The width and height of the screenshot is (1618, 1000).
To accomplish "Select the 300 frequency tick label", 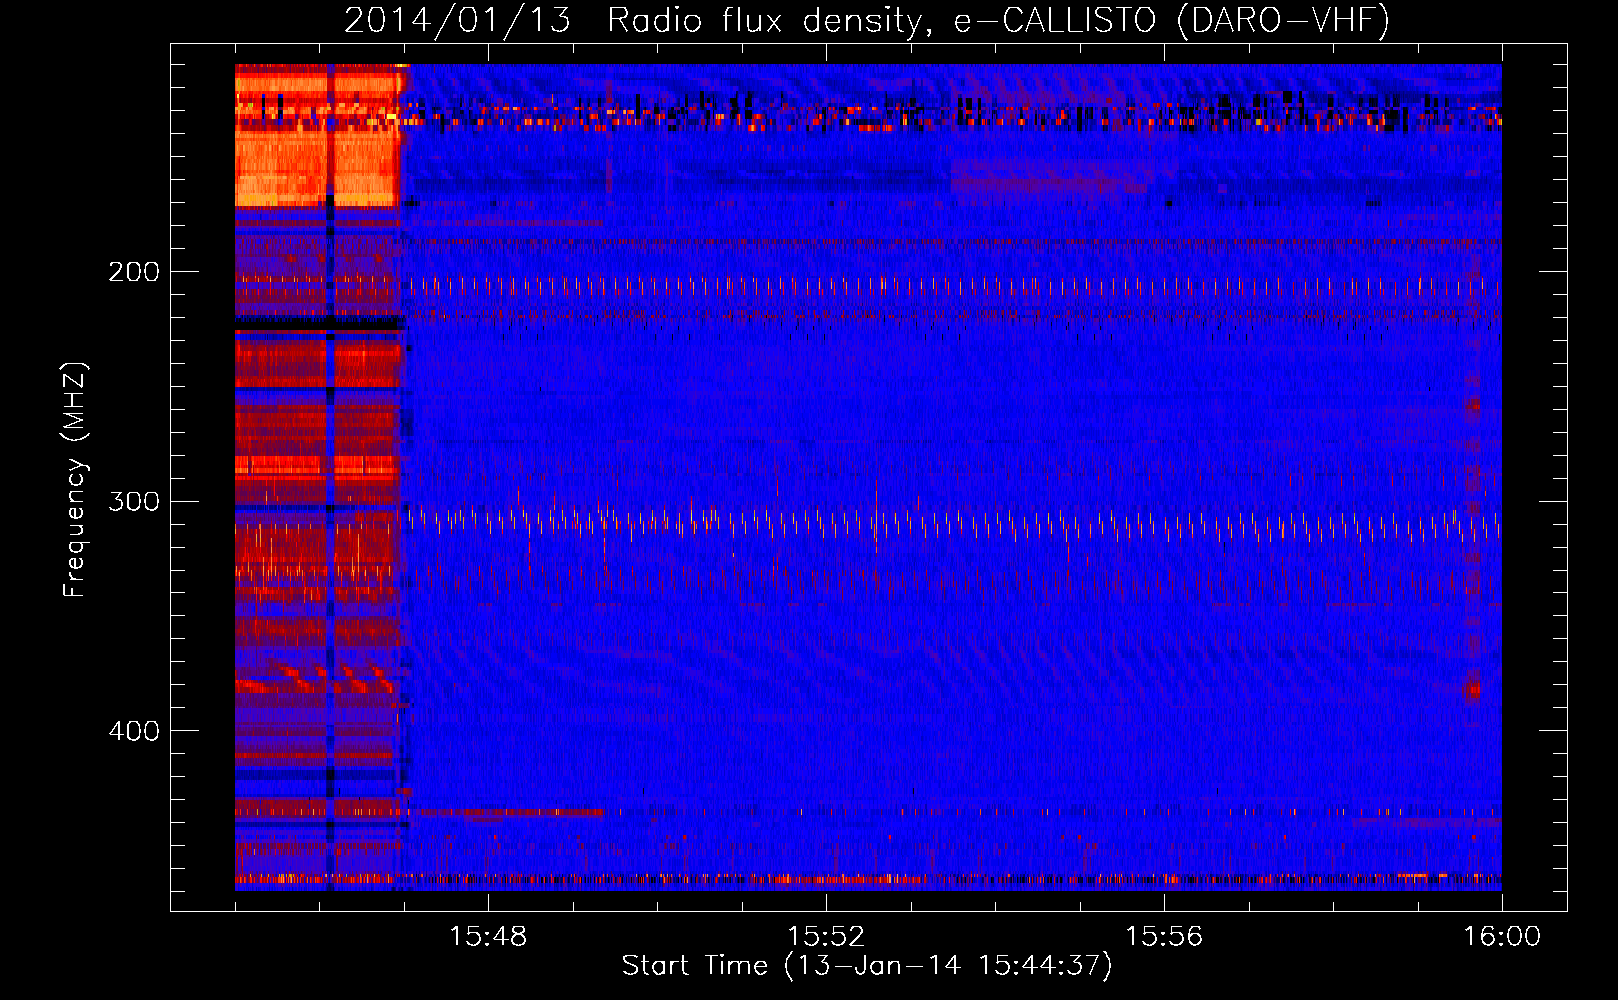I will point(134,501).
